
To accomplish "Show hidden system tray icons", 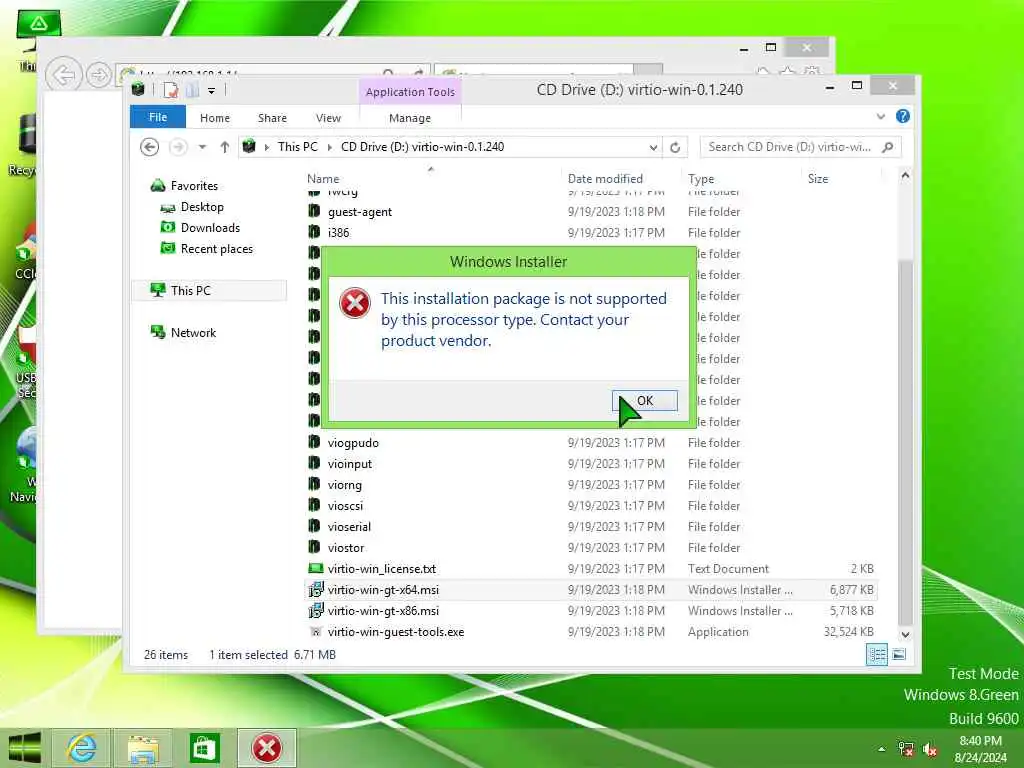I will 882,749.
